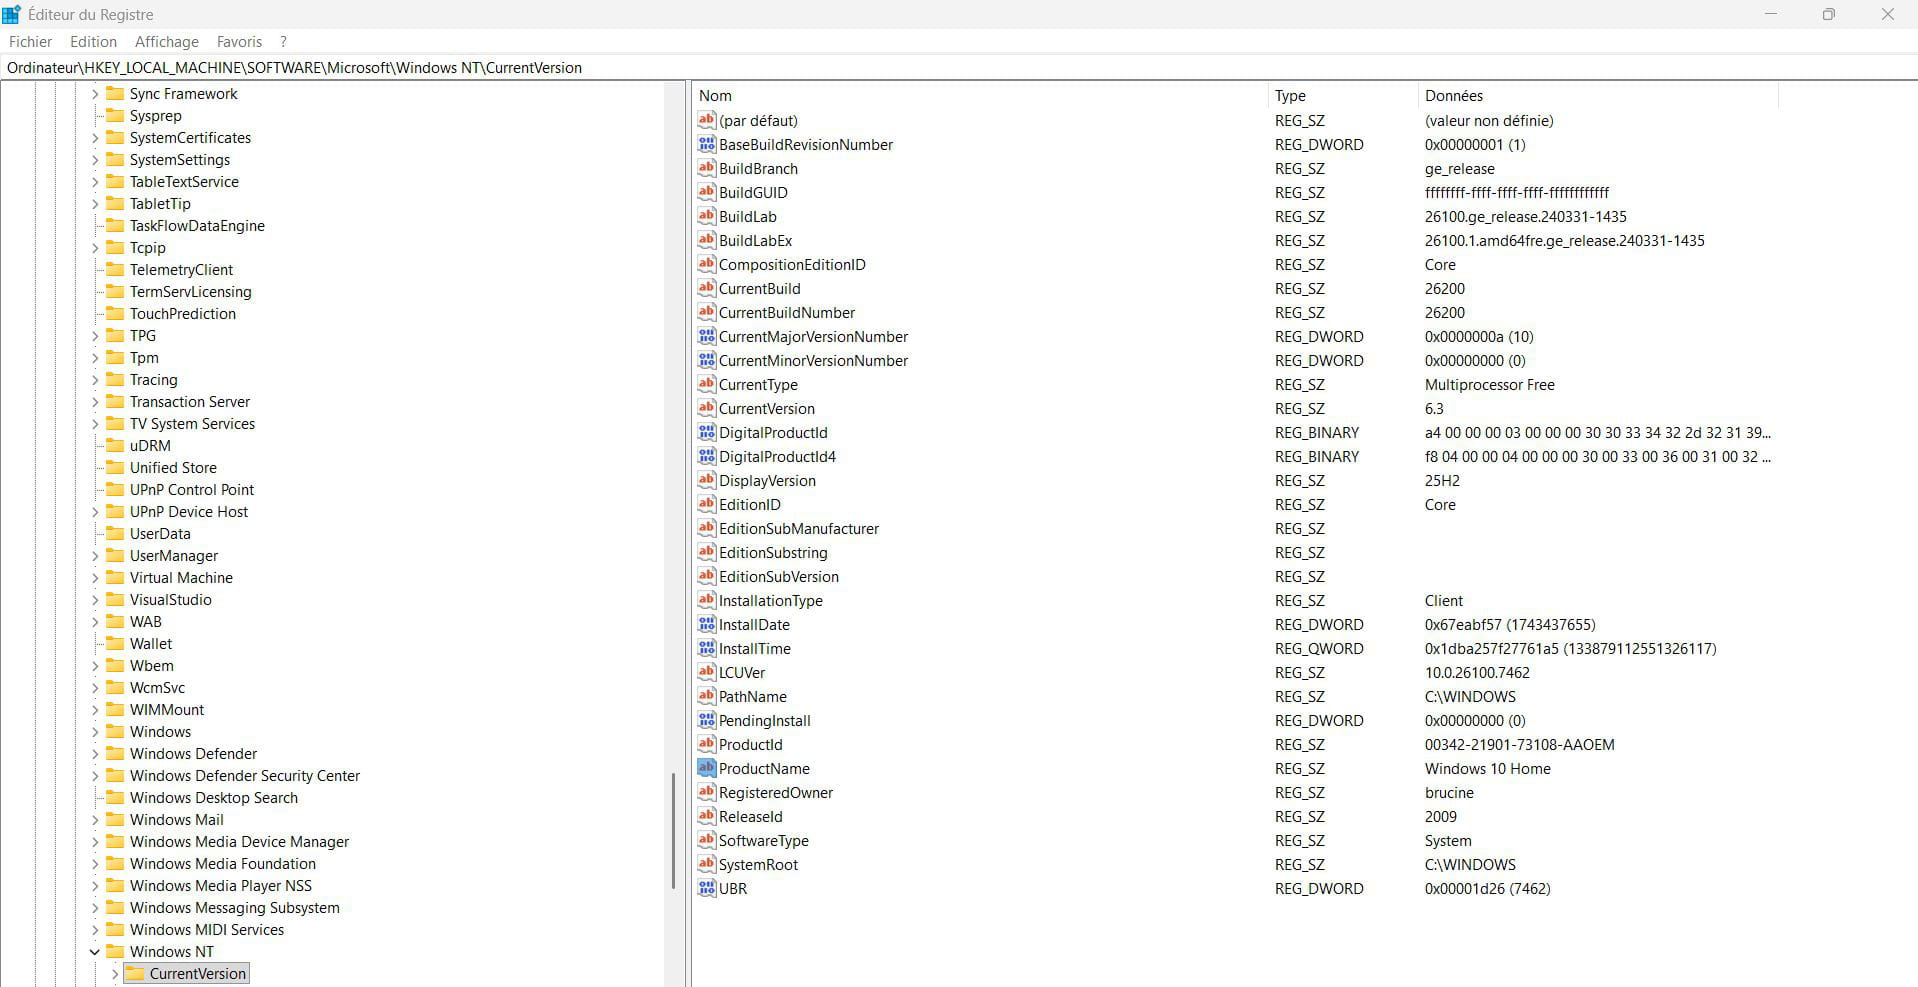Expand the Tcpip key chevron

pyautogui.click(x=95, y=248)
